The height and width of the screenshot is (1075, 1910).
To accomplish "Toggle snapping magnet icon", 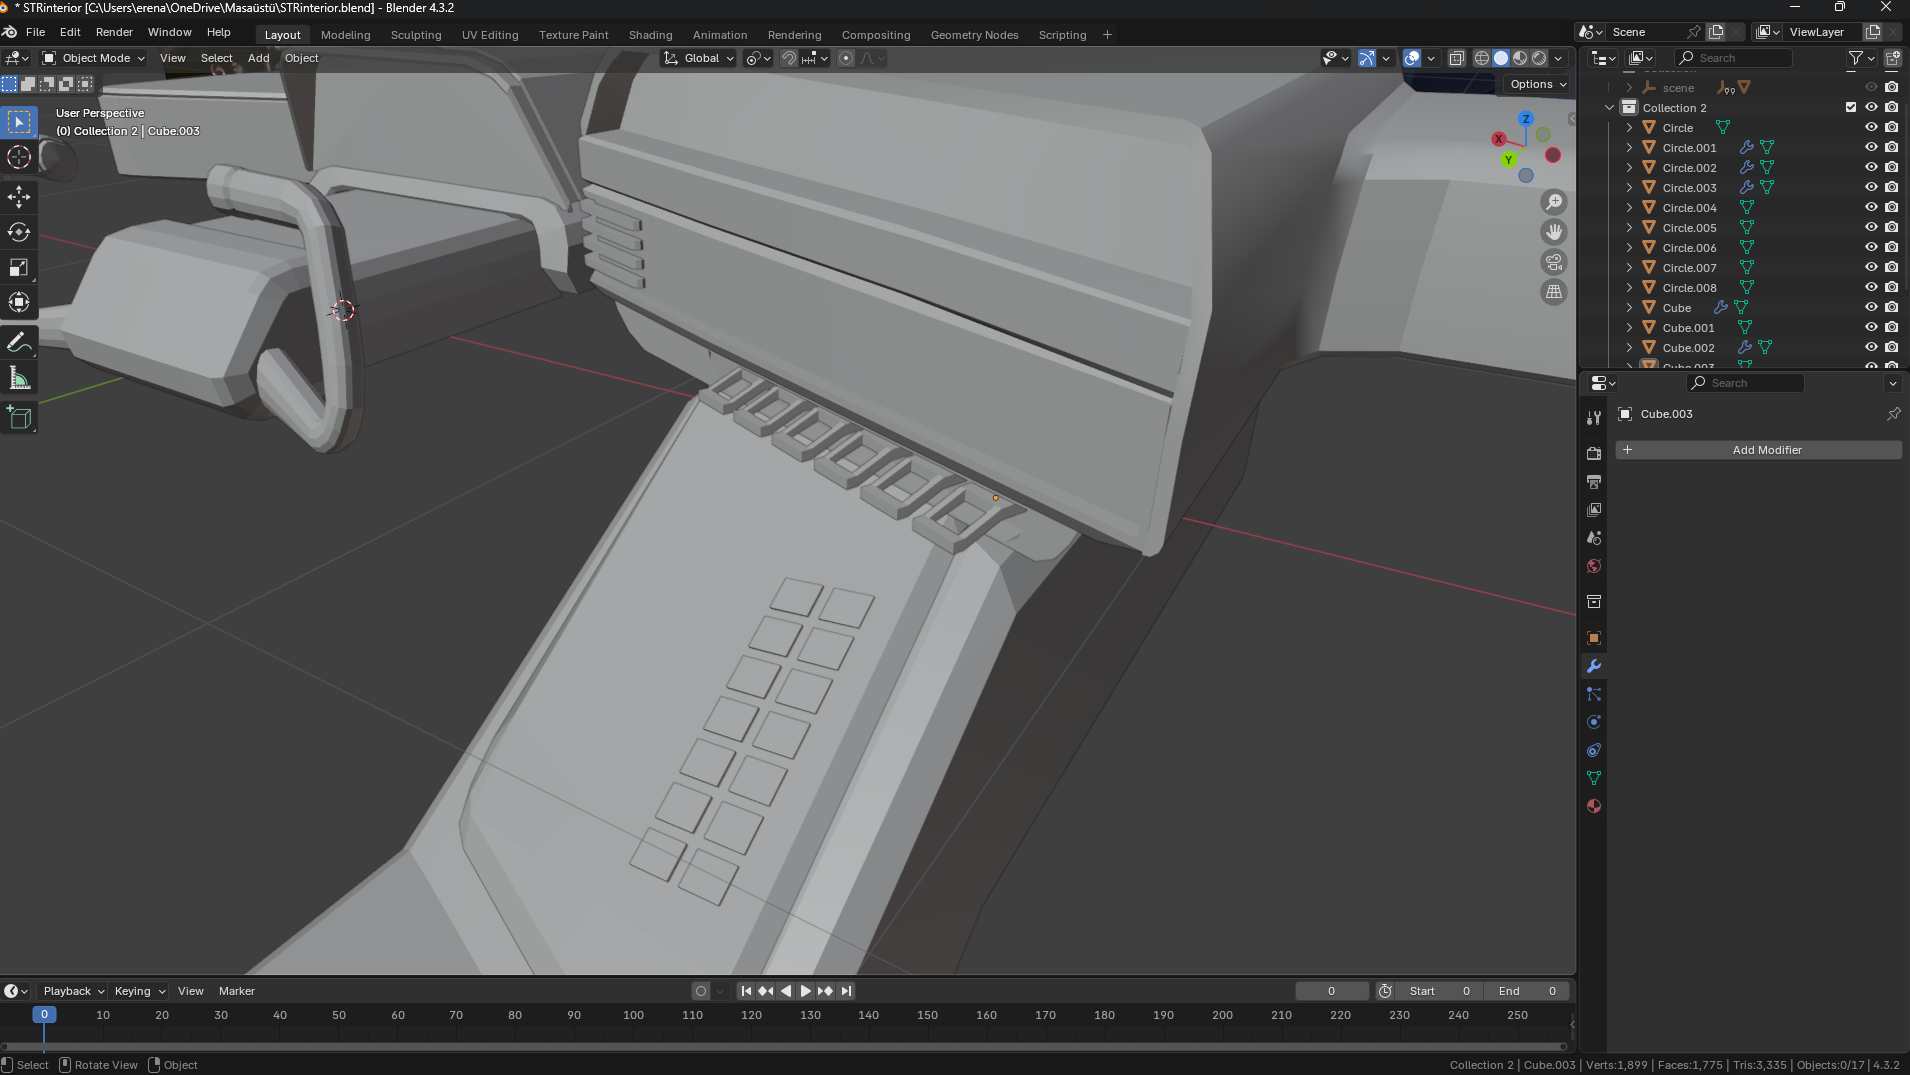I will pyautogui.click(x=789, y=58).
